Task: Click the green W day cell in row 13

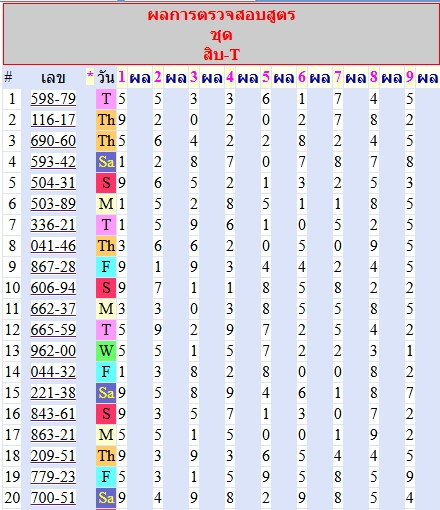Action: [x=106, y=351]
